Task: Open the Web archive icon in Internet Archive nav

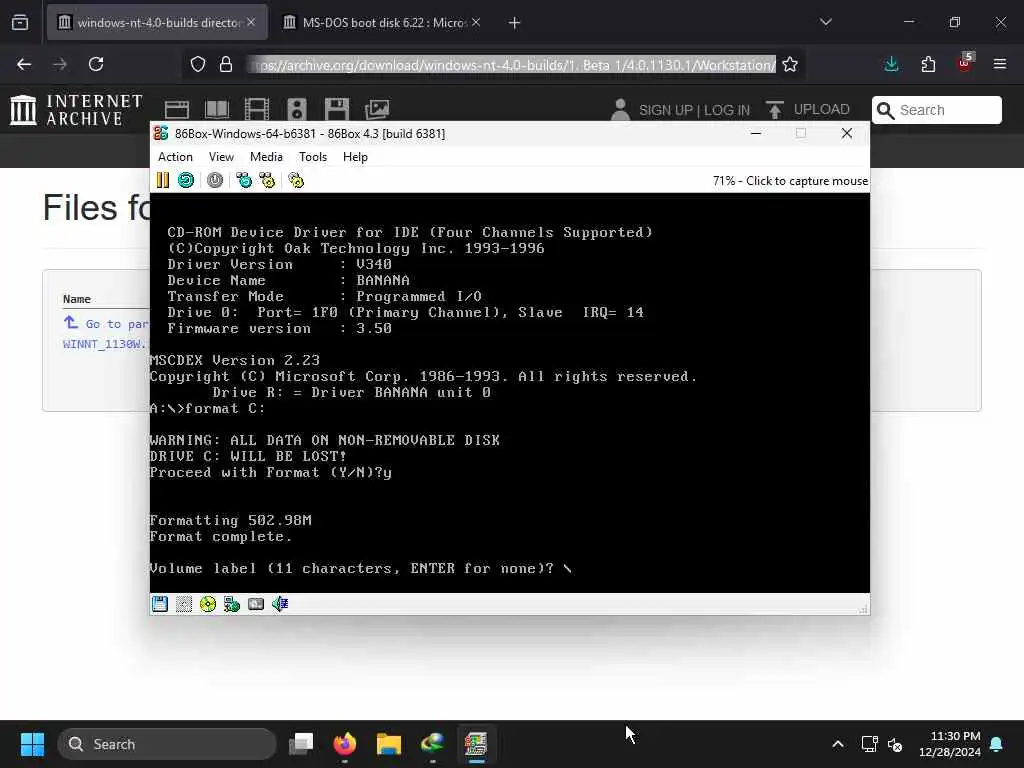Action: click(x=177, y=109)
